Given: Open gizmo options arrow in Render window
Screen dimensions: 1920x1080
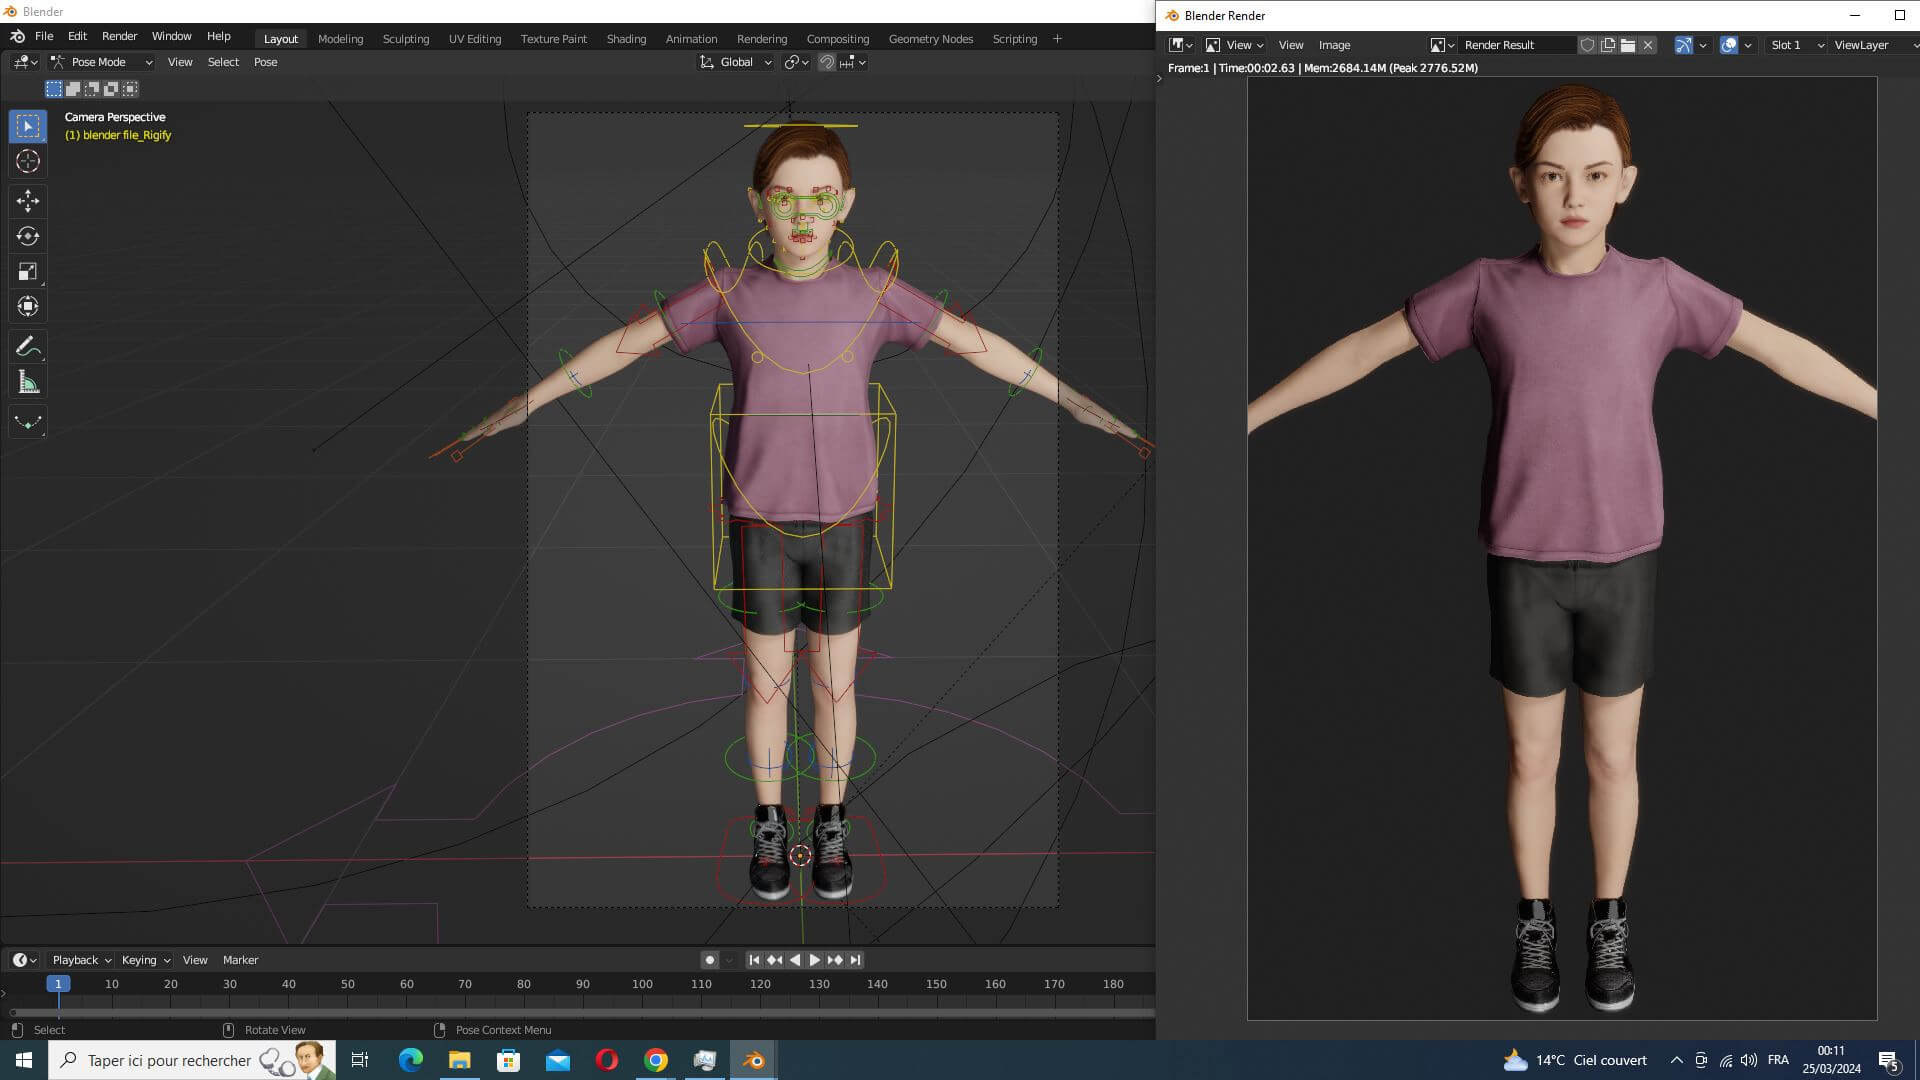Looking at the screenshot, I should [1703, 45].
